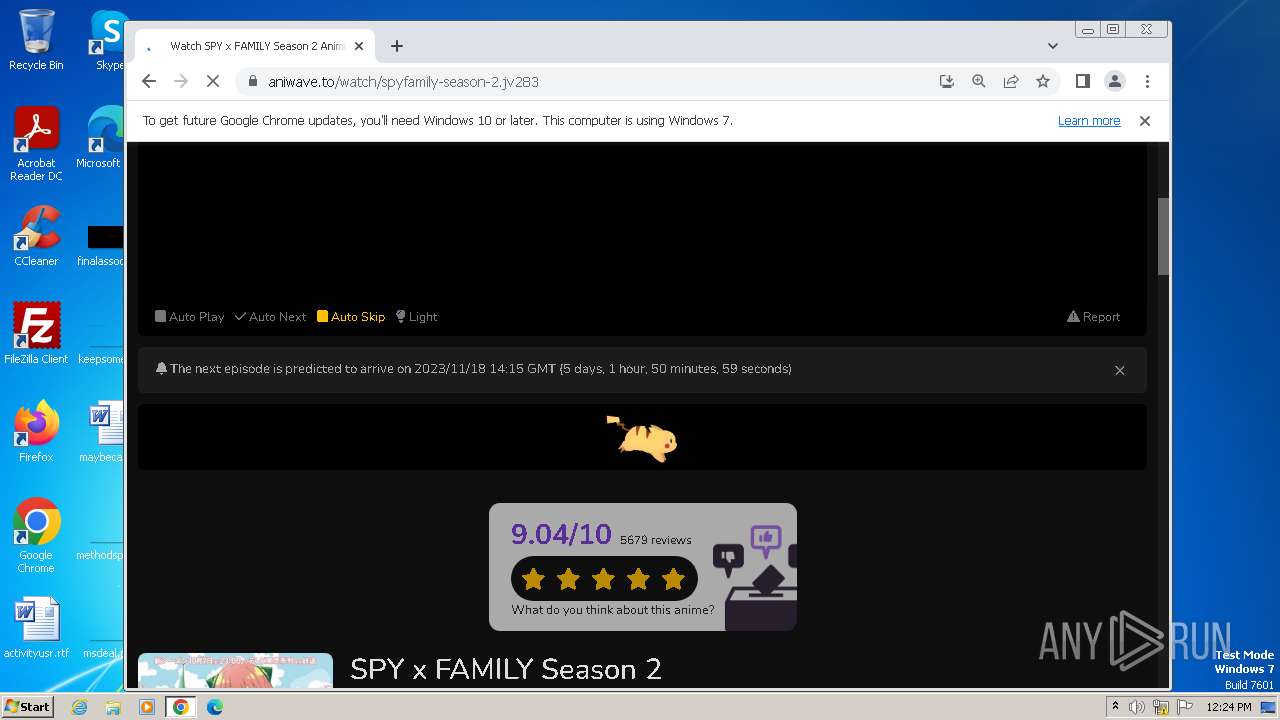Close the next episode notification
Screen dimensions: 1280x720
[x=1120, y=370]
